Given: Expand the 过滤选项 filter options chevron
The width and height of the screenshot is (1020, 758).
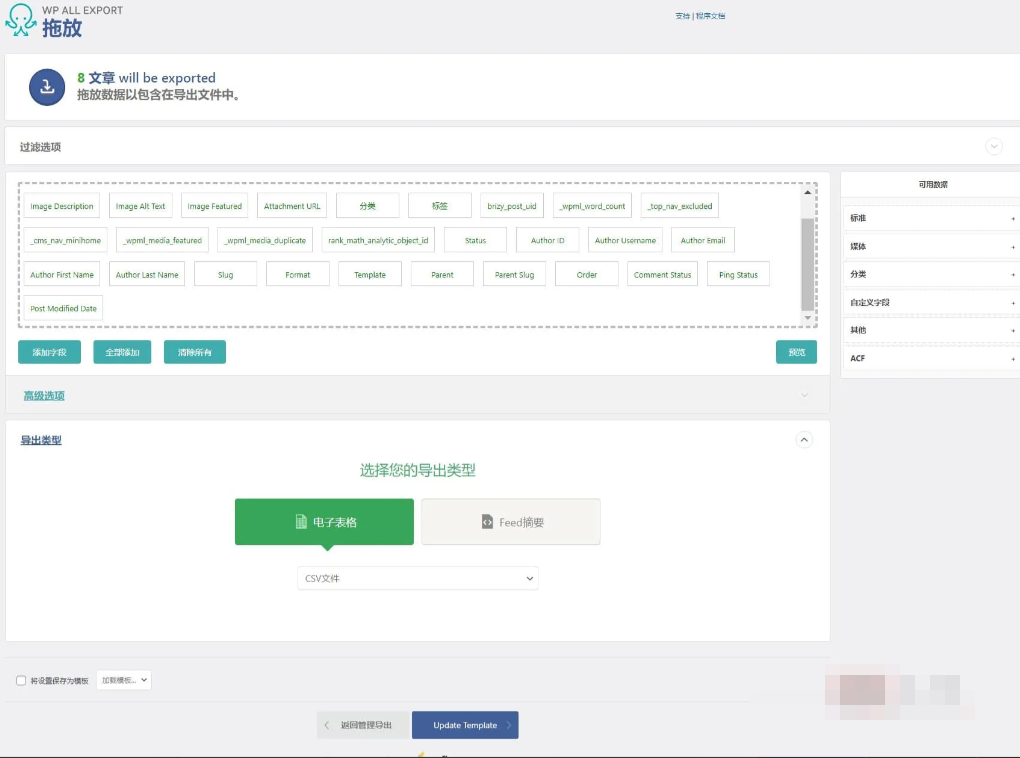Looking at the screenshot, I should pos(993,146).
